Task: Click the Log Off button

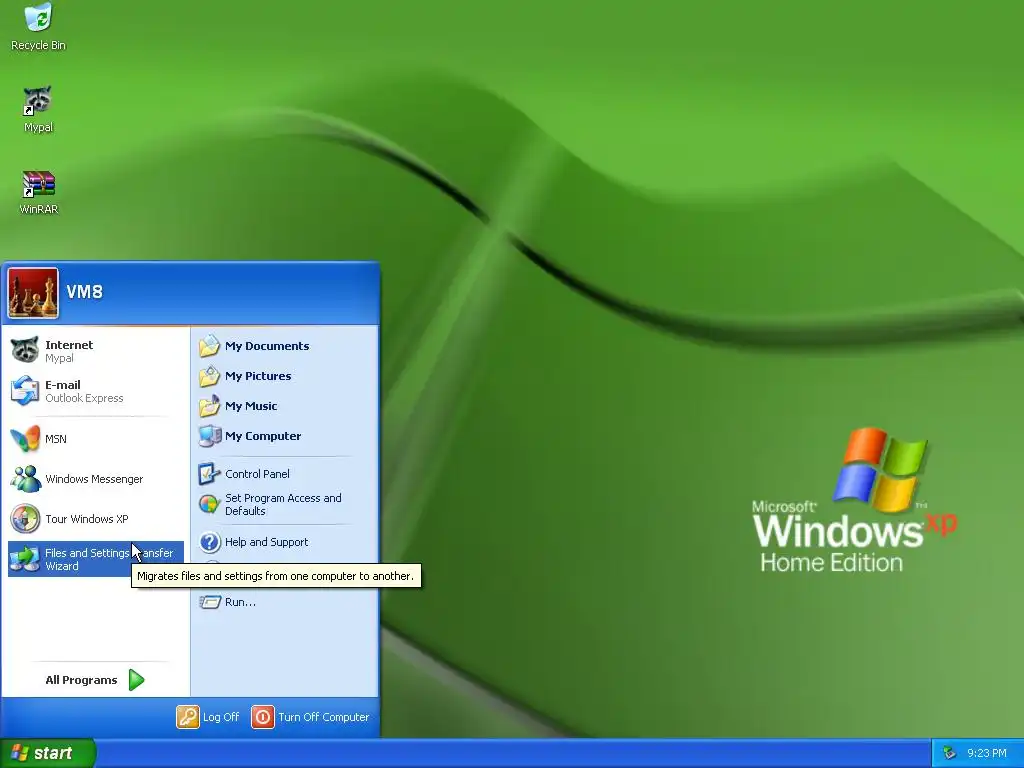Action: pyautogui.click(x=208, y=717)
